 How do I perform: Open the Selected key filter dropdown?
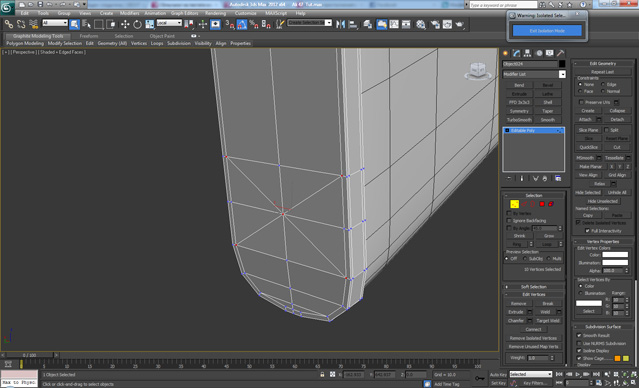531,374
